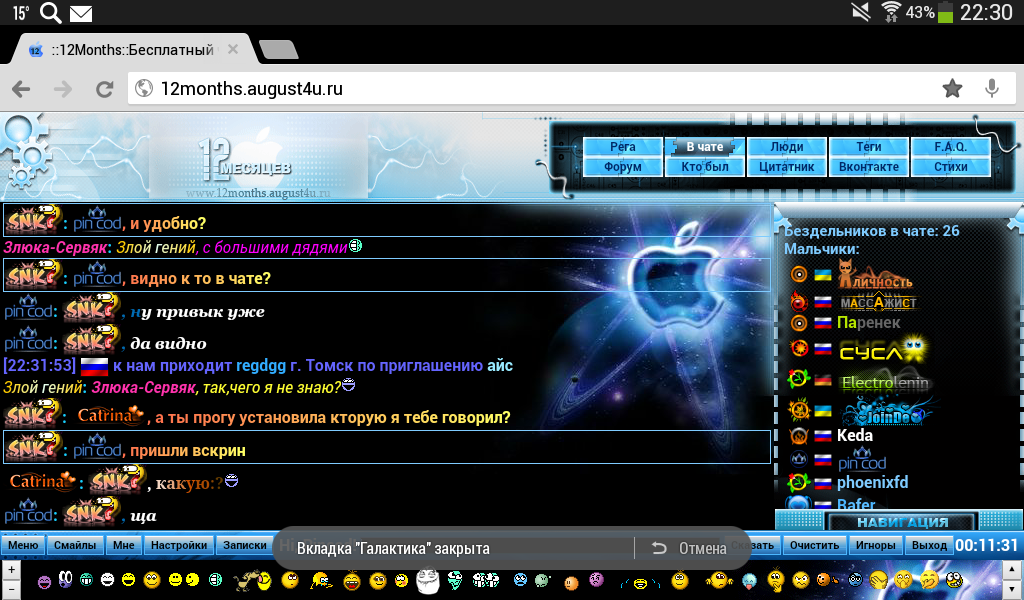Select the В чате navigation button
The image size is (1024, 600).
[x=705, y=147]
